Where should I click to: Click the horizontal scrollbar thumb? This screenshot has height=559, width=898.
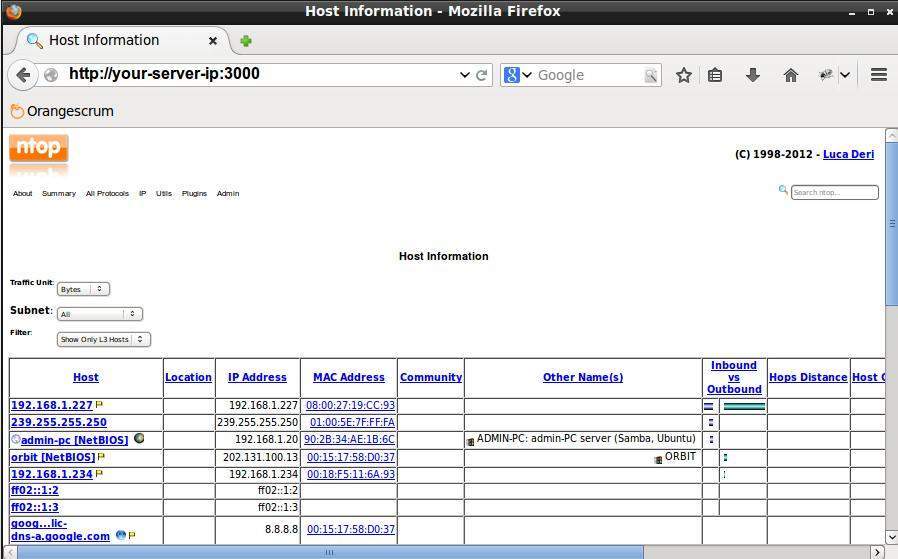(330, 552)
